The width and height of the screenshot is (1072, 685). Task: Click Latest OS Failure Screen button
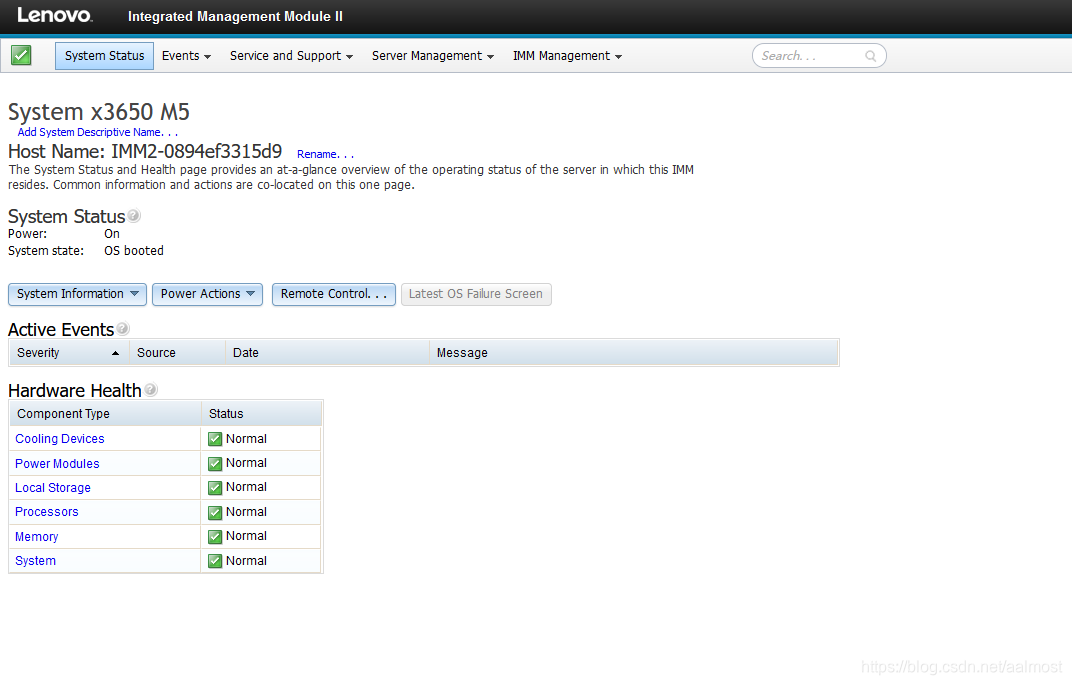pyautogui.click(x=476, y=294)
